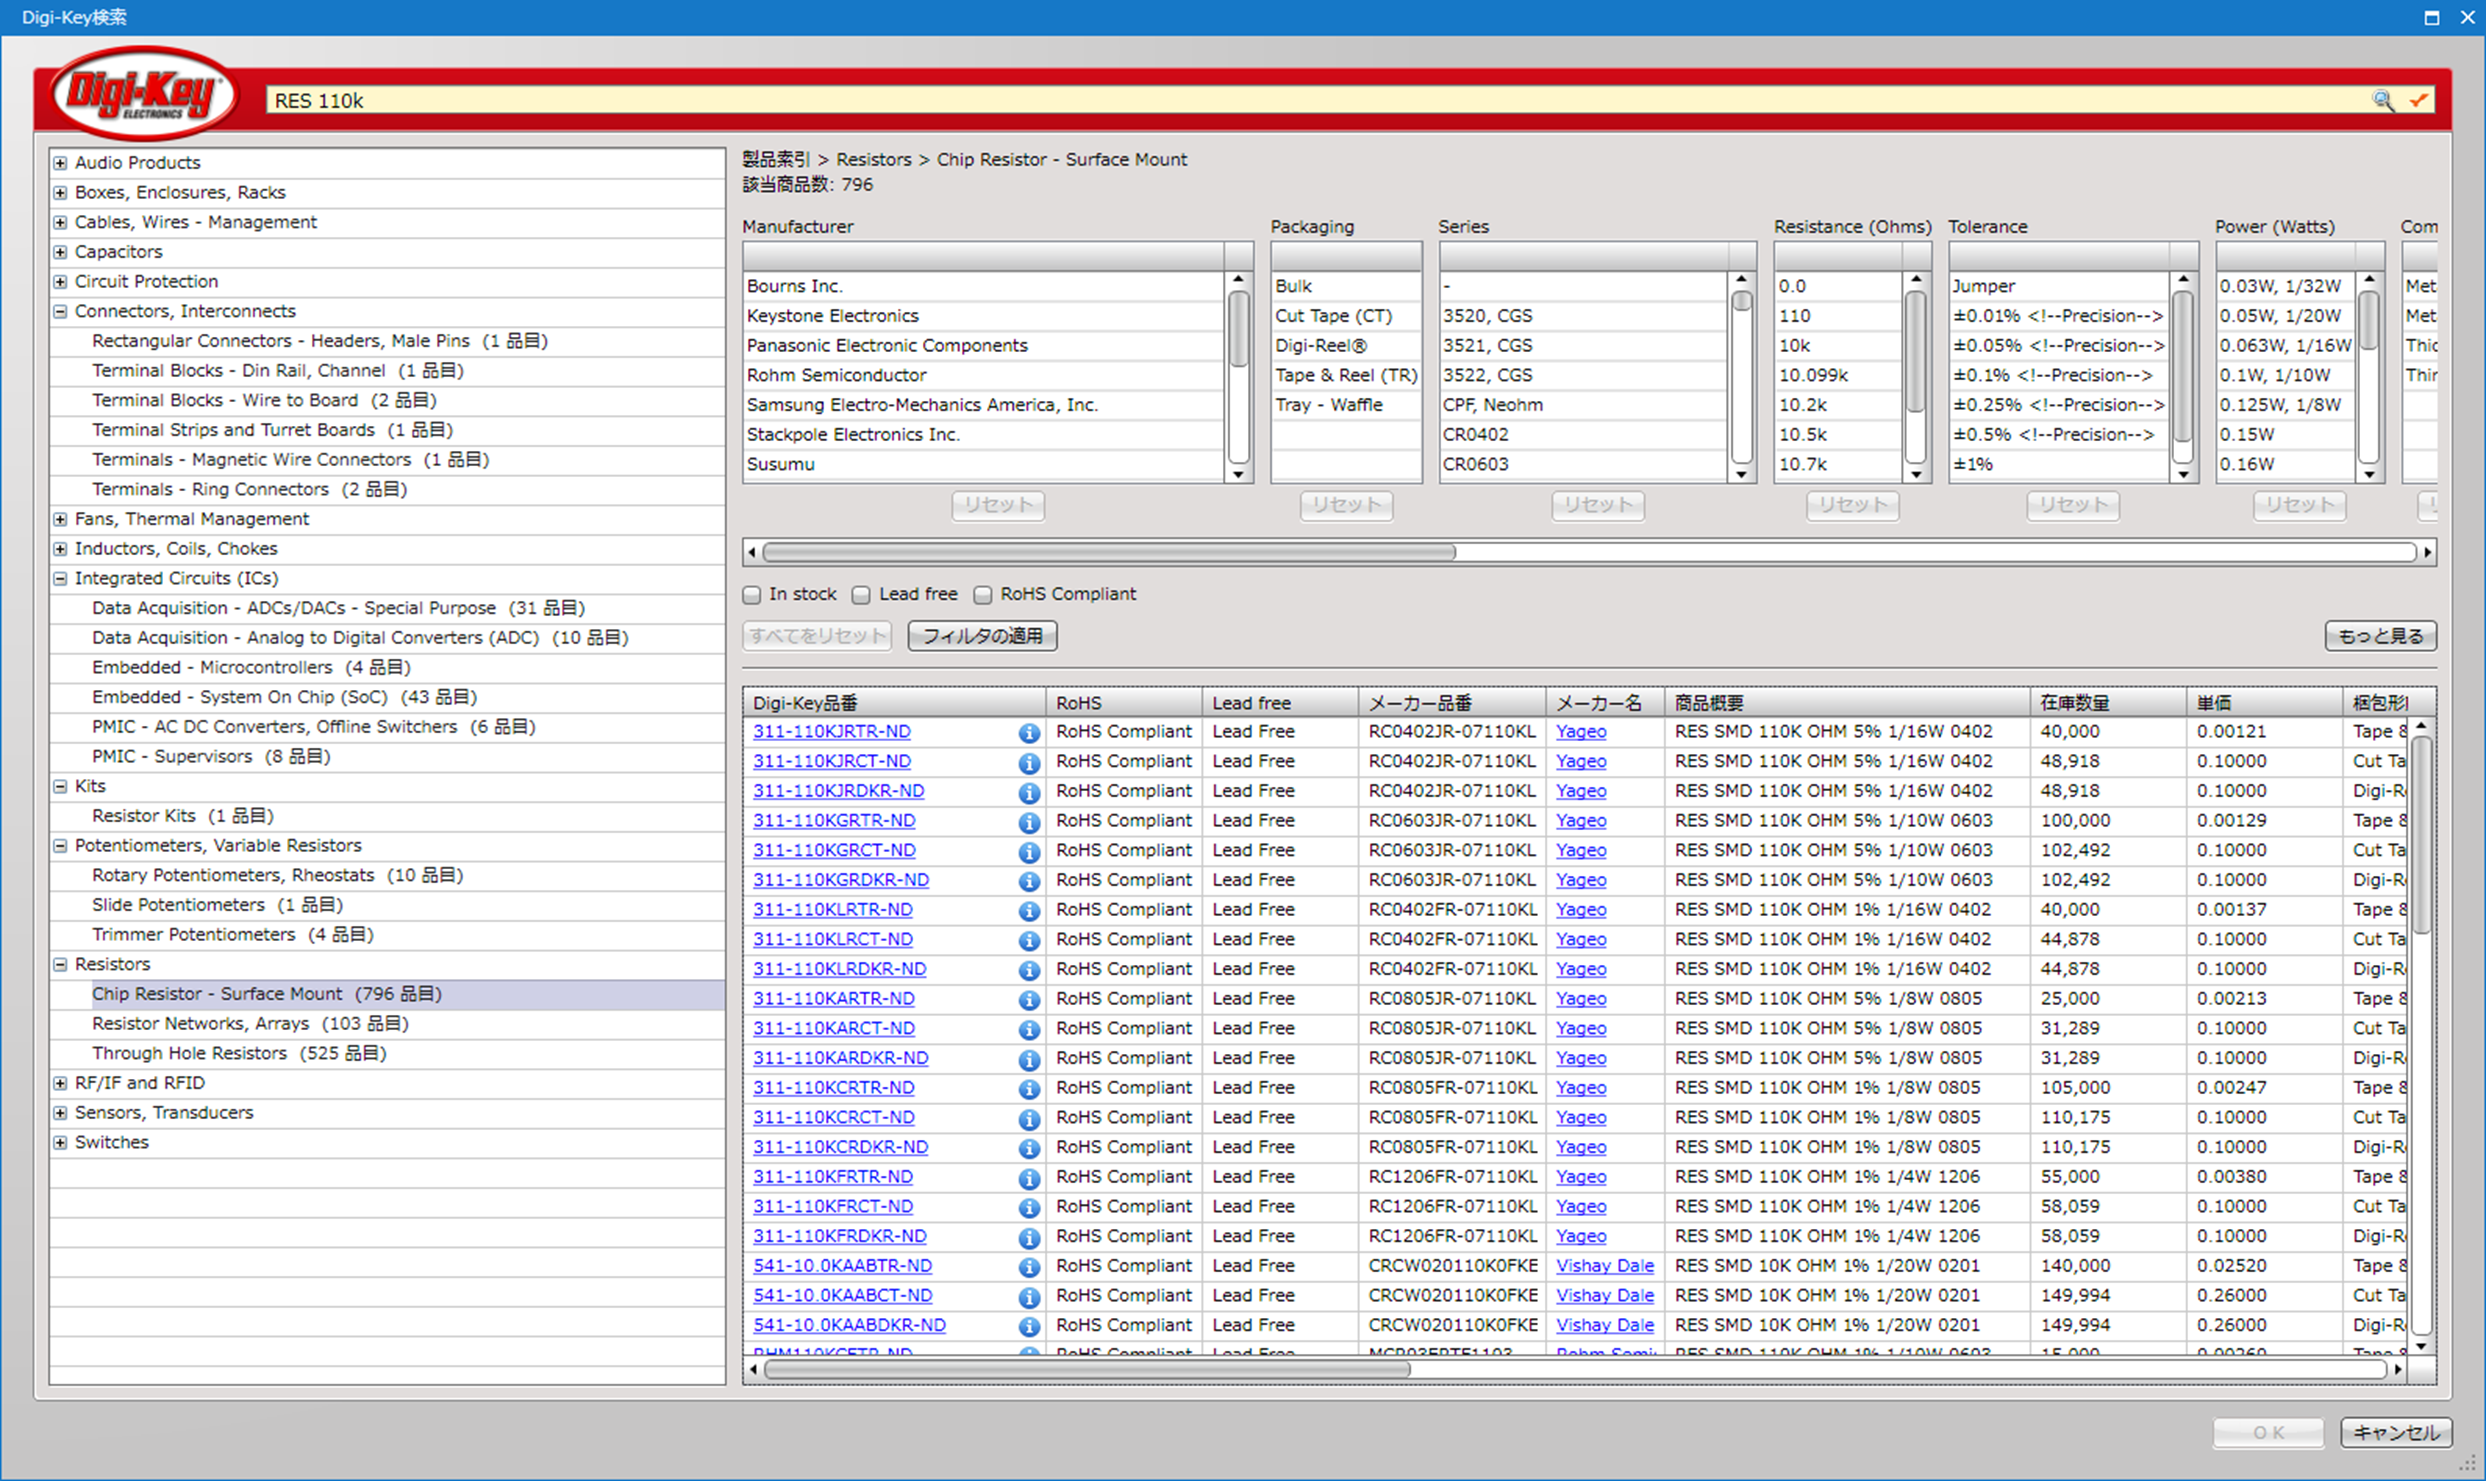Expand the Circuit Protection category
This screenshot has height=1481, width=2486.
61,282
